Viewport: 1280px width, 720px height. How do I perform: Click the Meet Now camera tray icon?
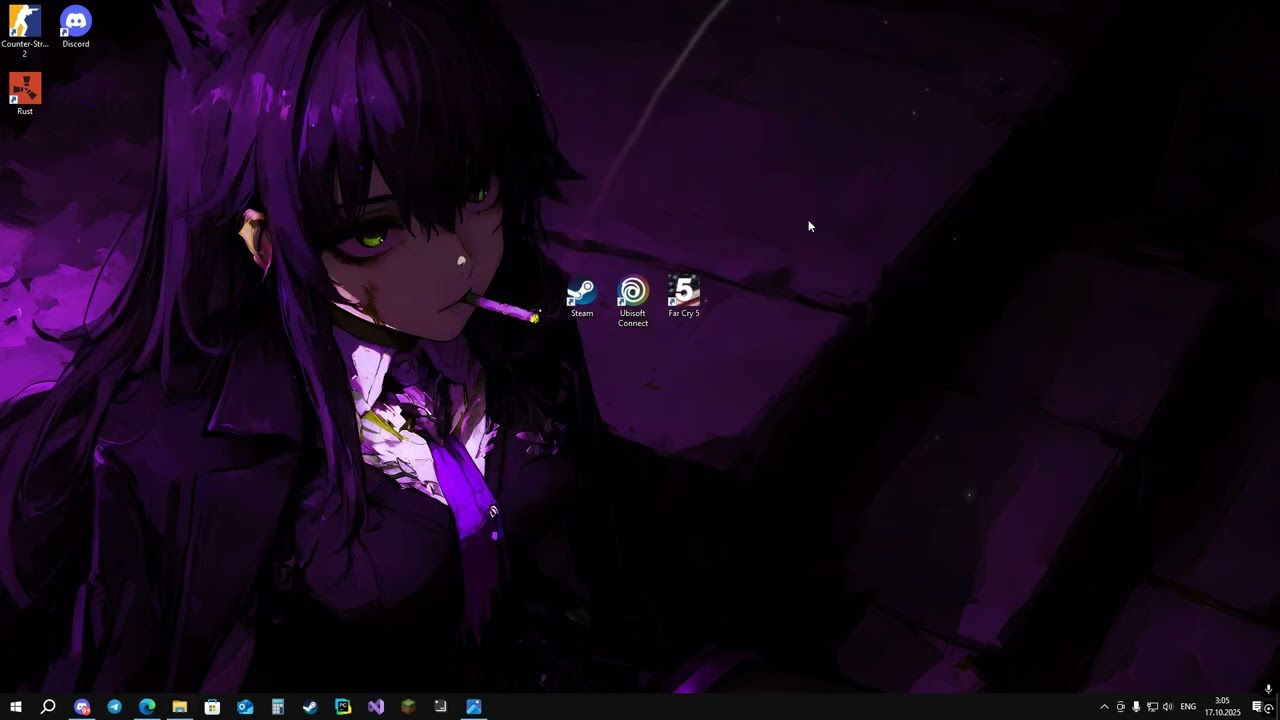(1121, 707)
